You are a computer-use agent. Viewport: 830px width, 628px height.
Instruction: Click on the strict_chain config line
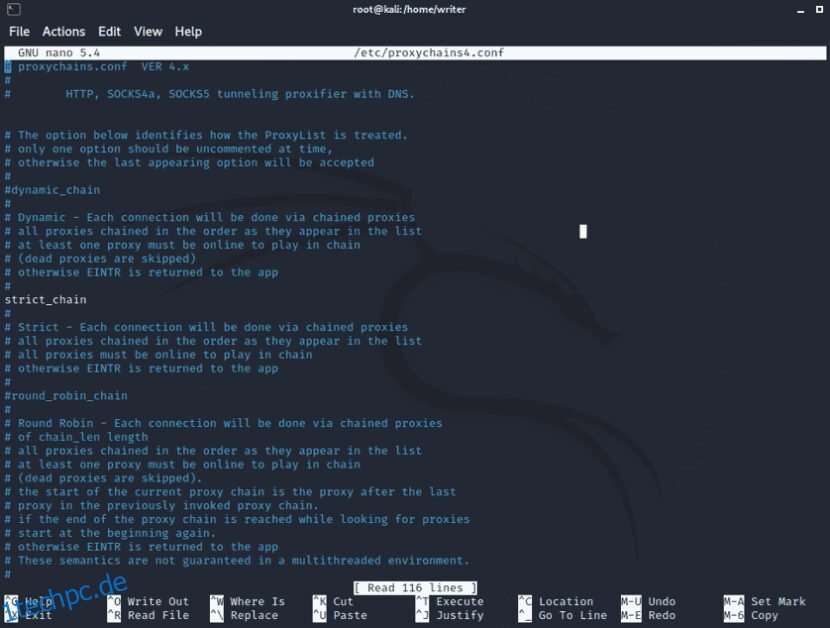(45, 299)
